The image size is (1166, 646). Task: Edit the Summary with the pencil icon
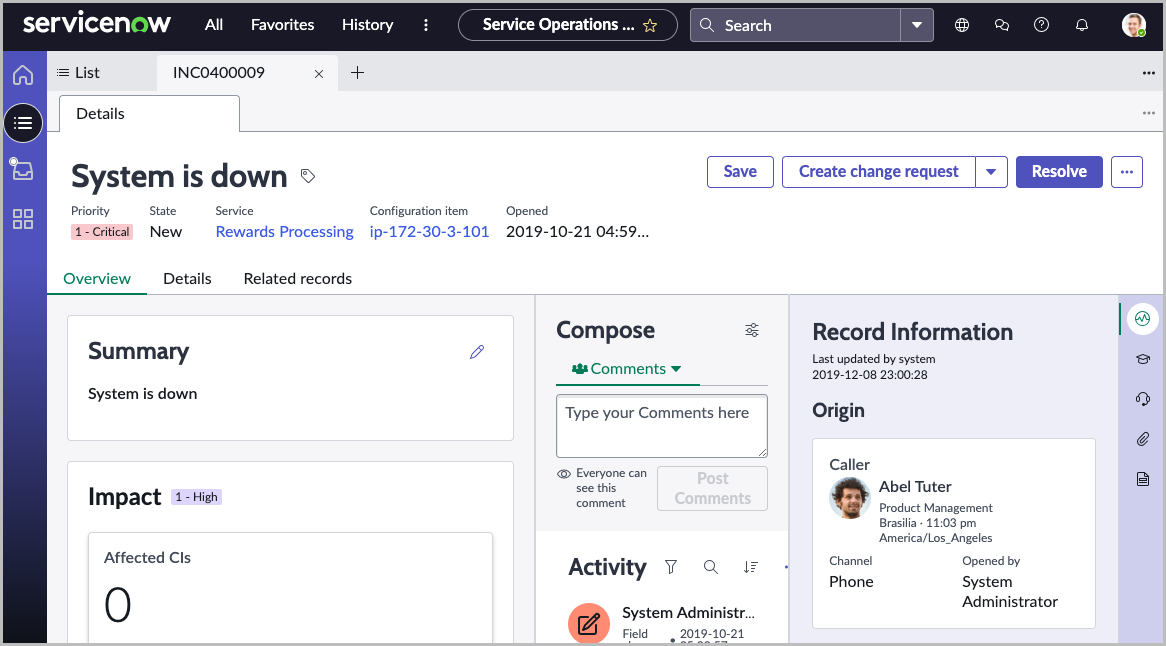[477, 352]
